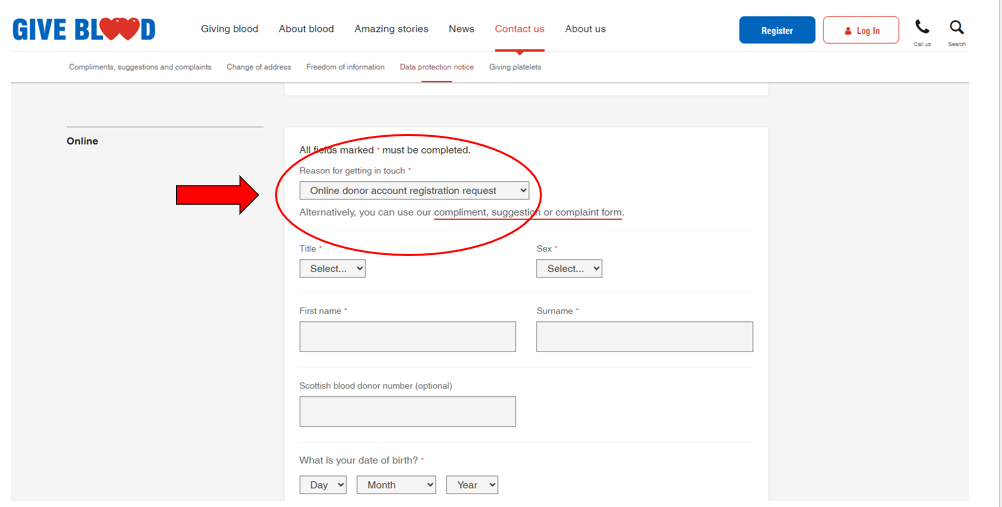1002x507 pixels.
Task: Open the Freedom of information tab
Action: (x=345, y=67)
